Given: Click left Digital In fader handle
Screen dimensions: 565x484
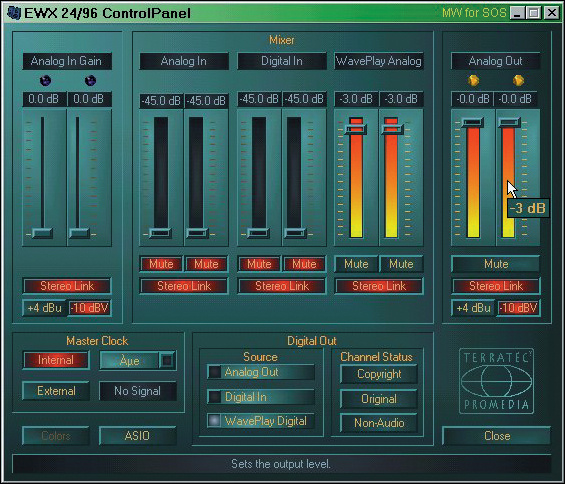Looking at the screenshot, I should tap(258, 234).
